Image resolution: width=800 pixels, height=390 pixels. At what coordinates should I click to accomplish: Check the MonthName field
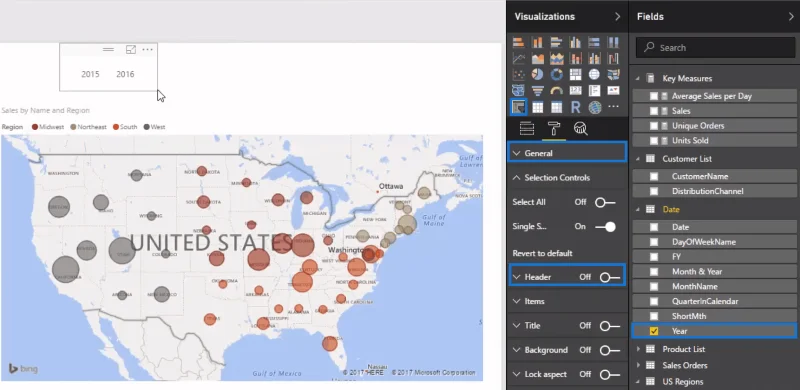[654, 287]
